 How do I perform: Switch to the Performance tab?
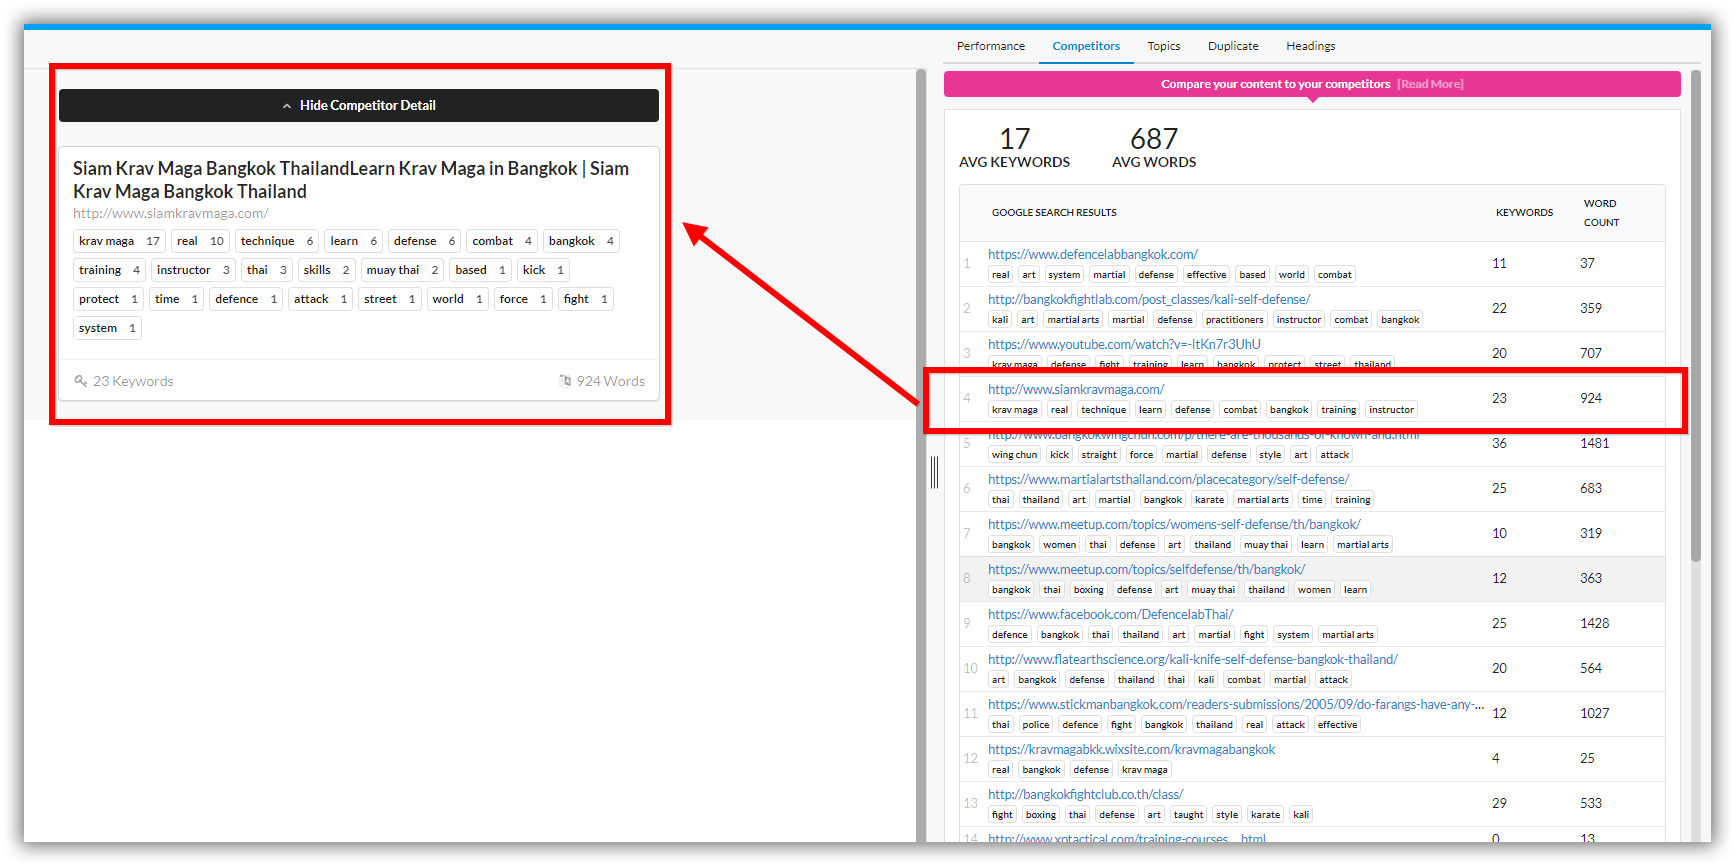coord(990,46)
